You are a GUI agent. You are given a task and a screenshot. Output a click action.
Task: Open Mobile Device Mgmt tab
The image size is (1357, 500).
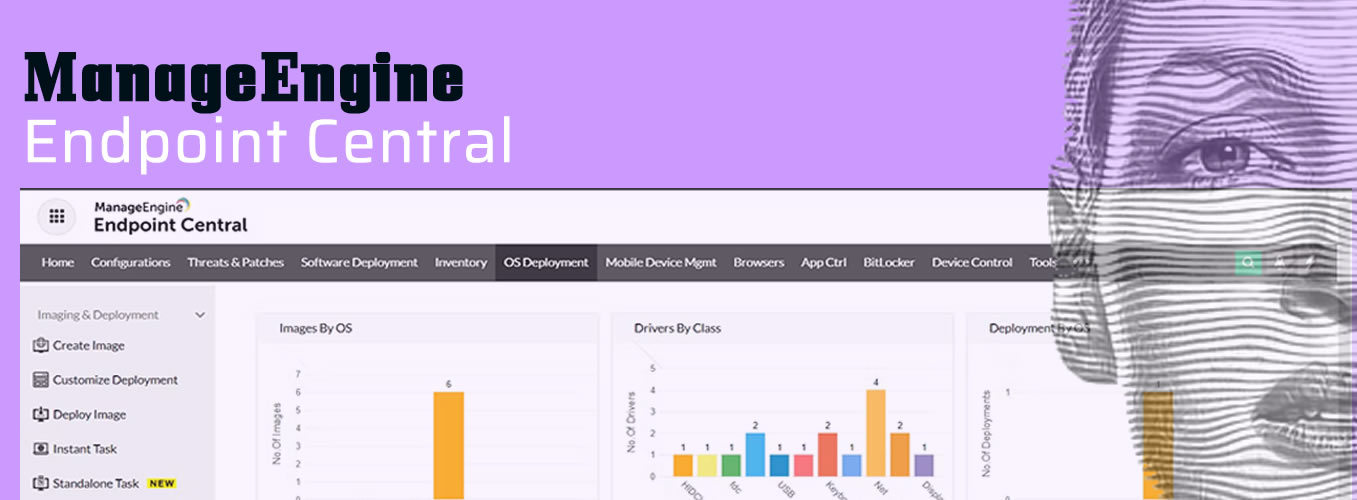coord(661,263)
